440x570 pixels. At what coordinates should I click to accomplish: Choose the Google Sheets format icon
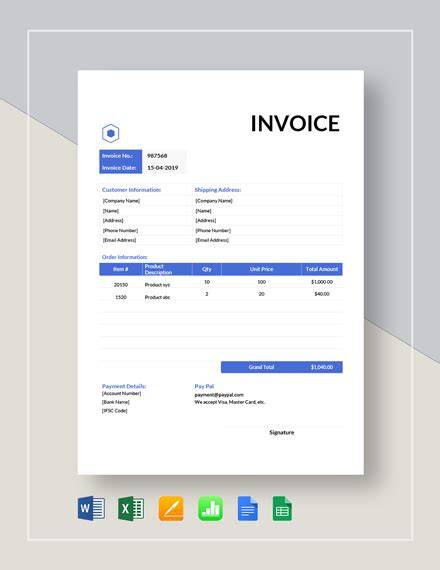[282, 509]
